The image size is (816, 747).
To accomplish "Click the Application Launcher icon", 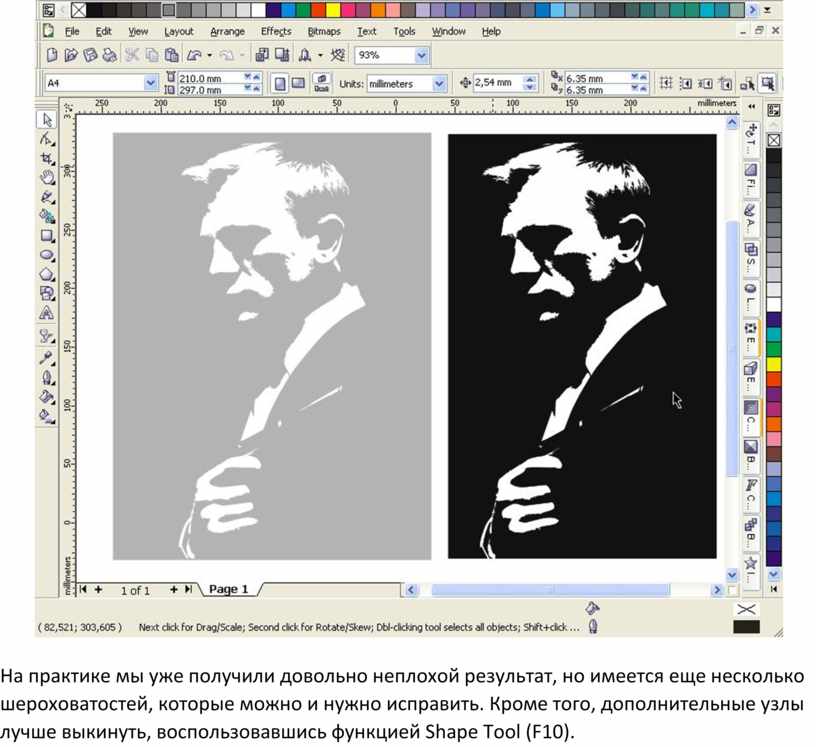I will click(304, 55).
